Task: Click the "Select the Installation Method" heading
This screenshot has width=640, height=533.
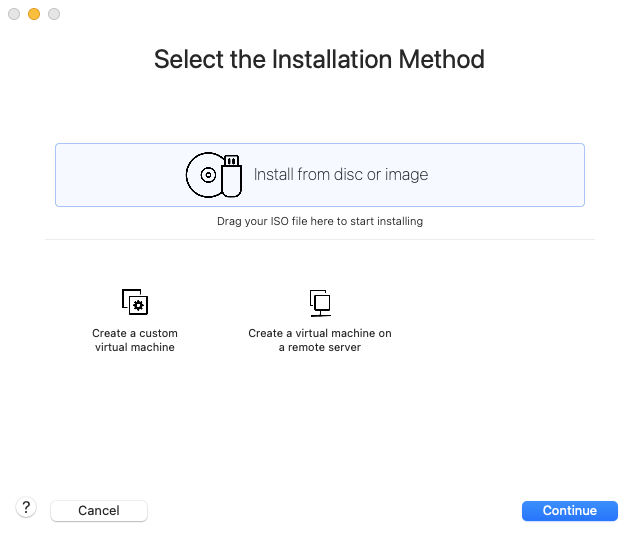Action: pyautogui.click(x=320, y=60)
